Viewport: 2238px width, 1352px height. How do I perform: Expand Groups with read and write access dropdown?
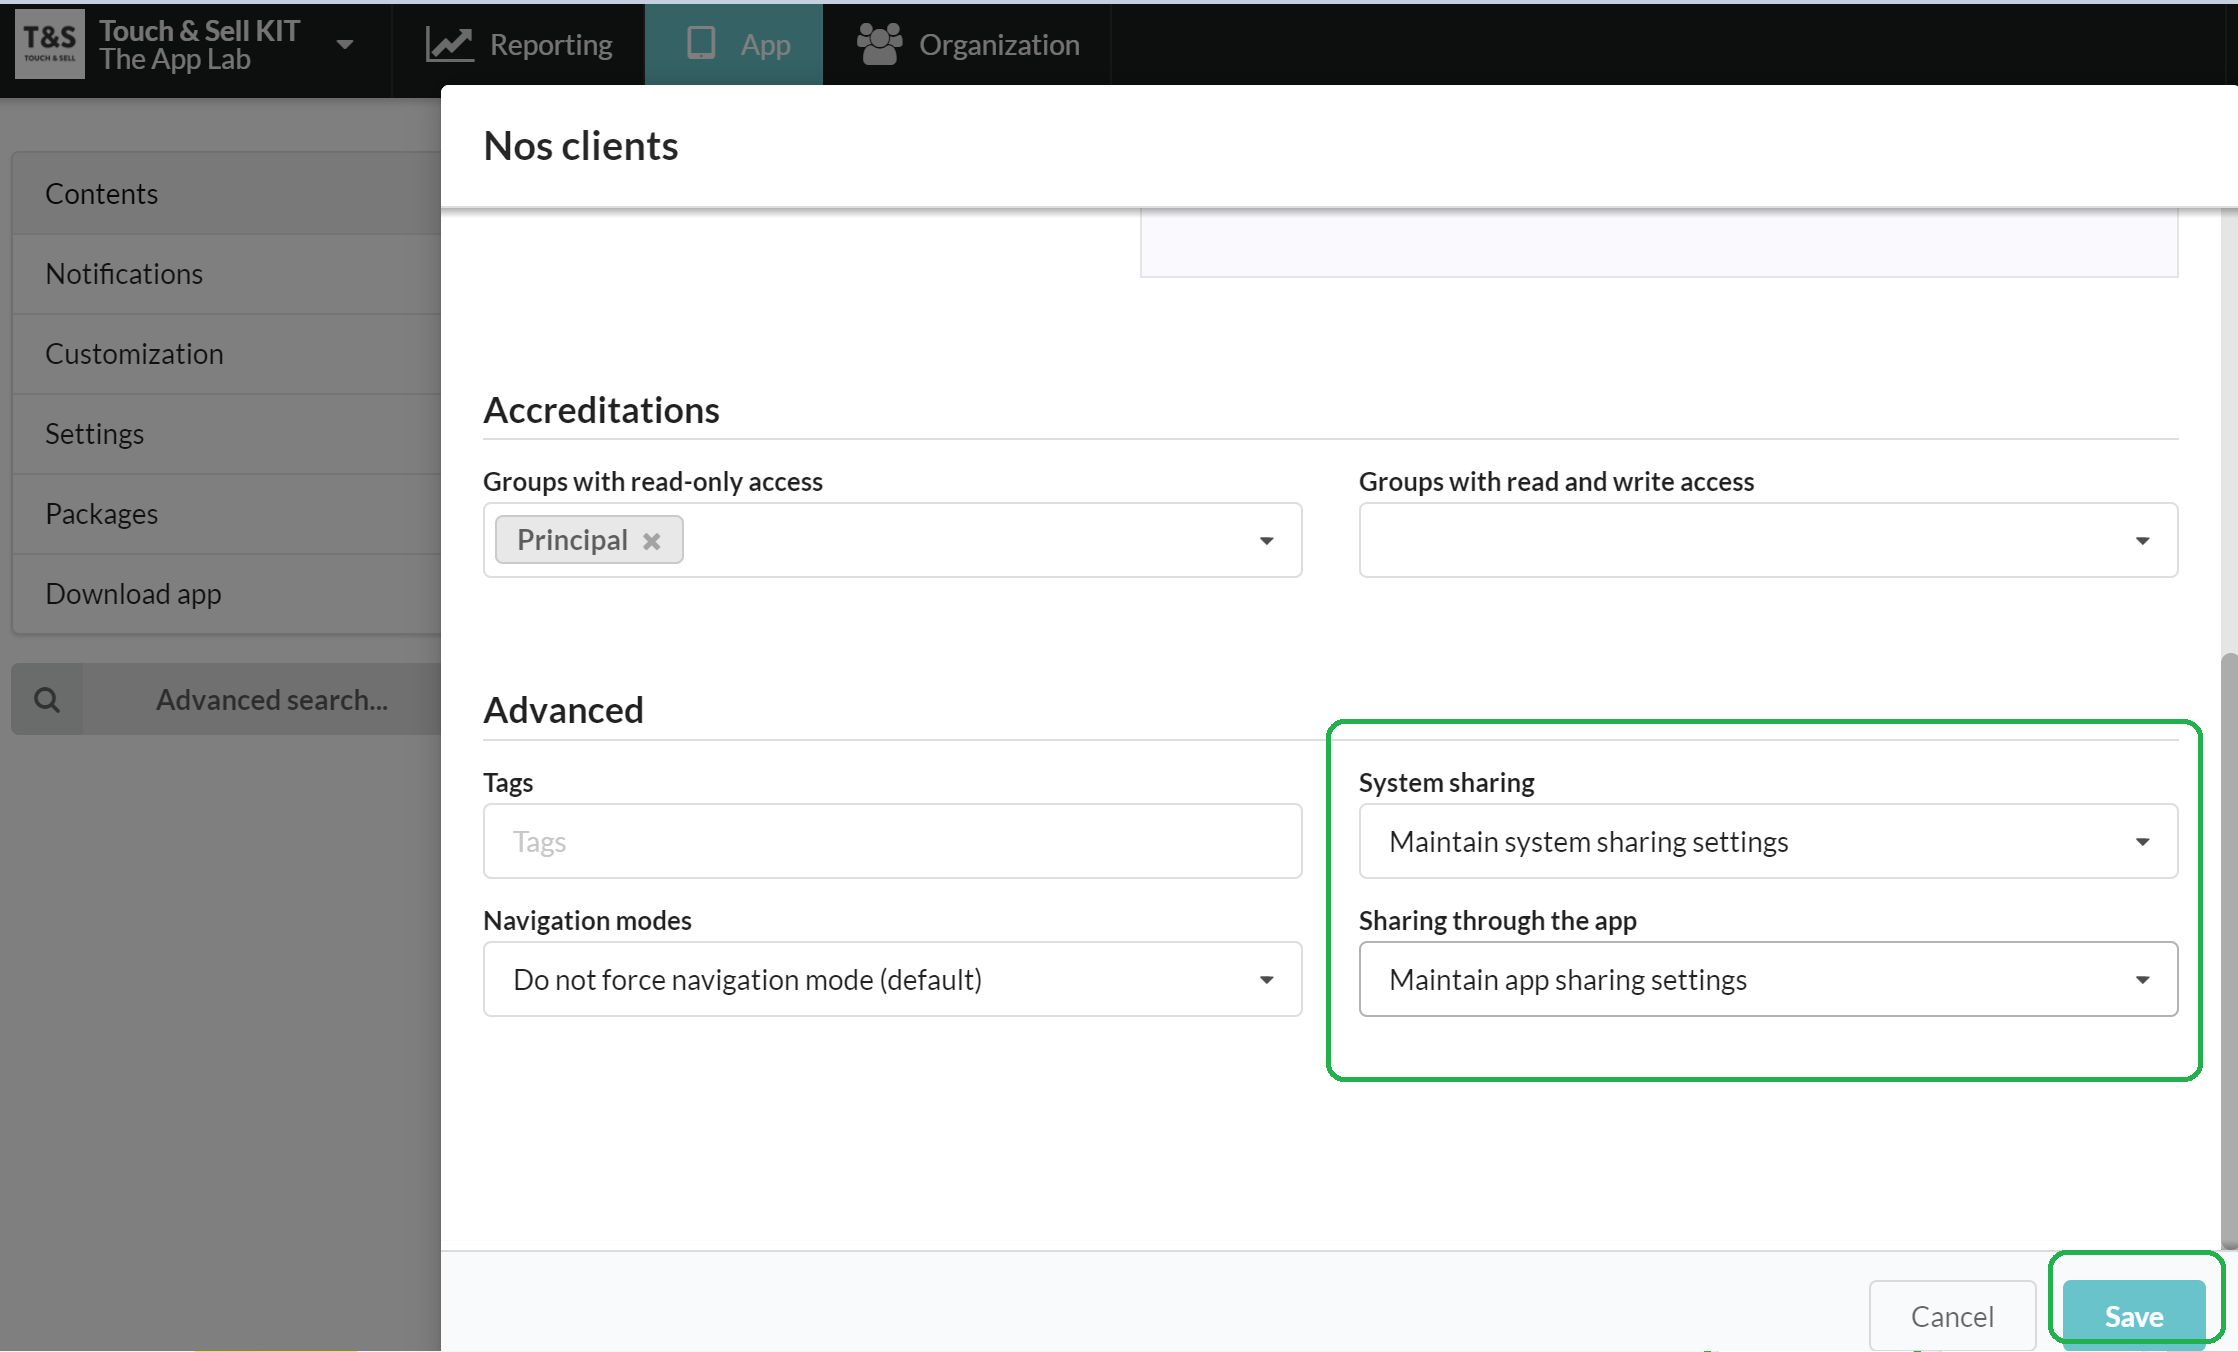(2142, 541)
